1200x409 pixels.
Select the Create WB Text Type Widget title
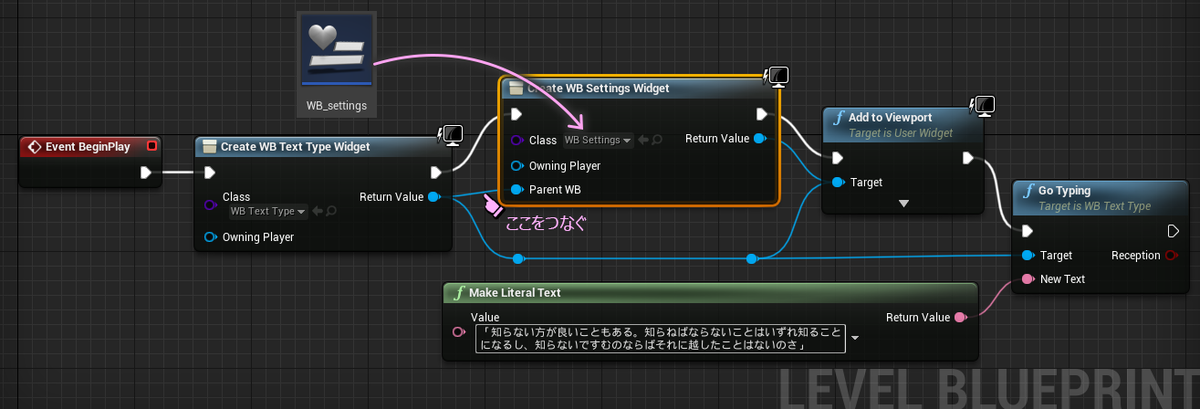click(295, 147)
